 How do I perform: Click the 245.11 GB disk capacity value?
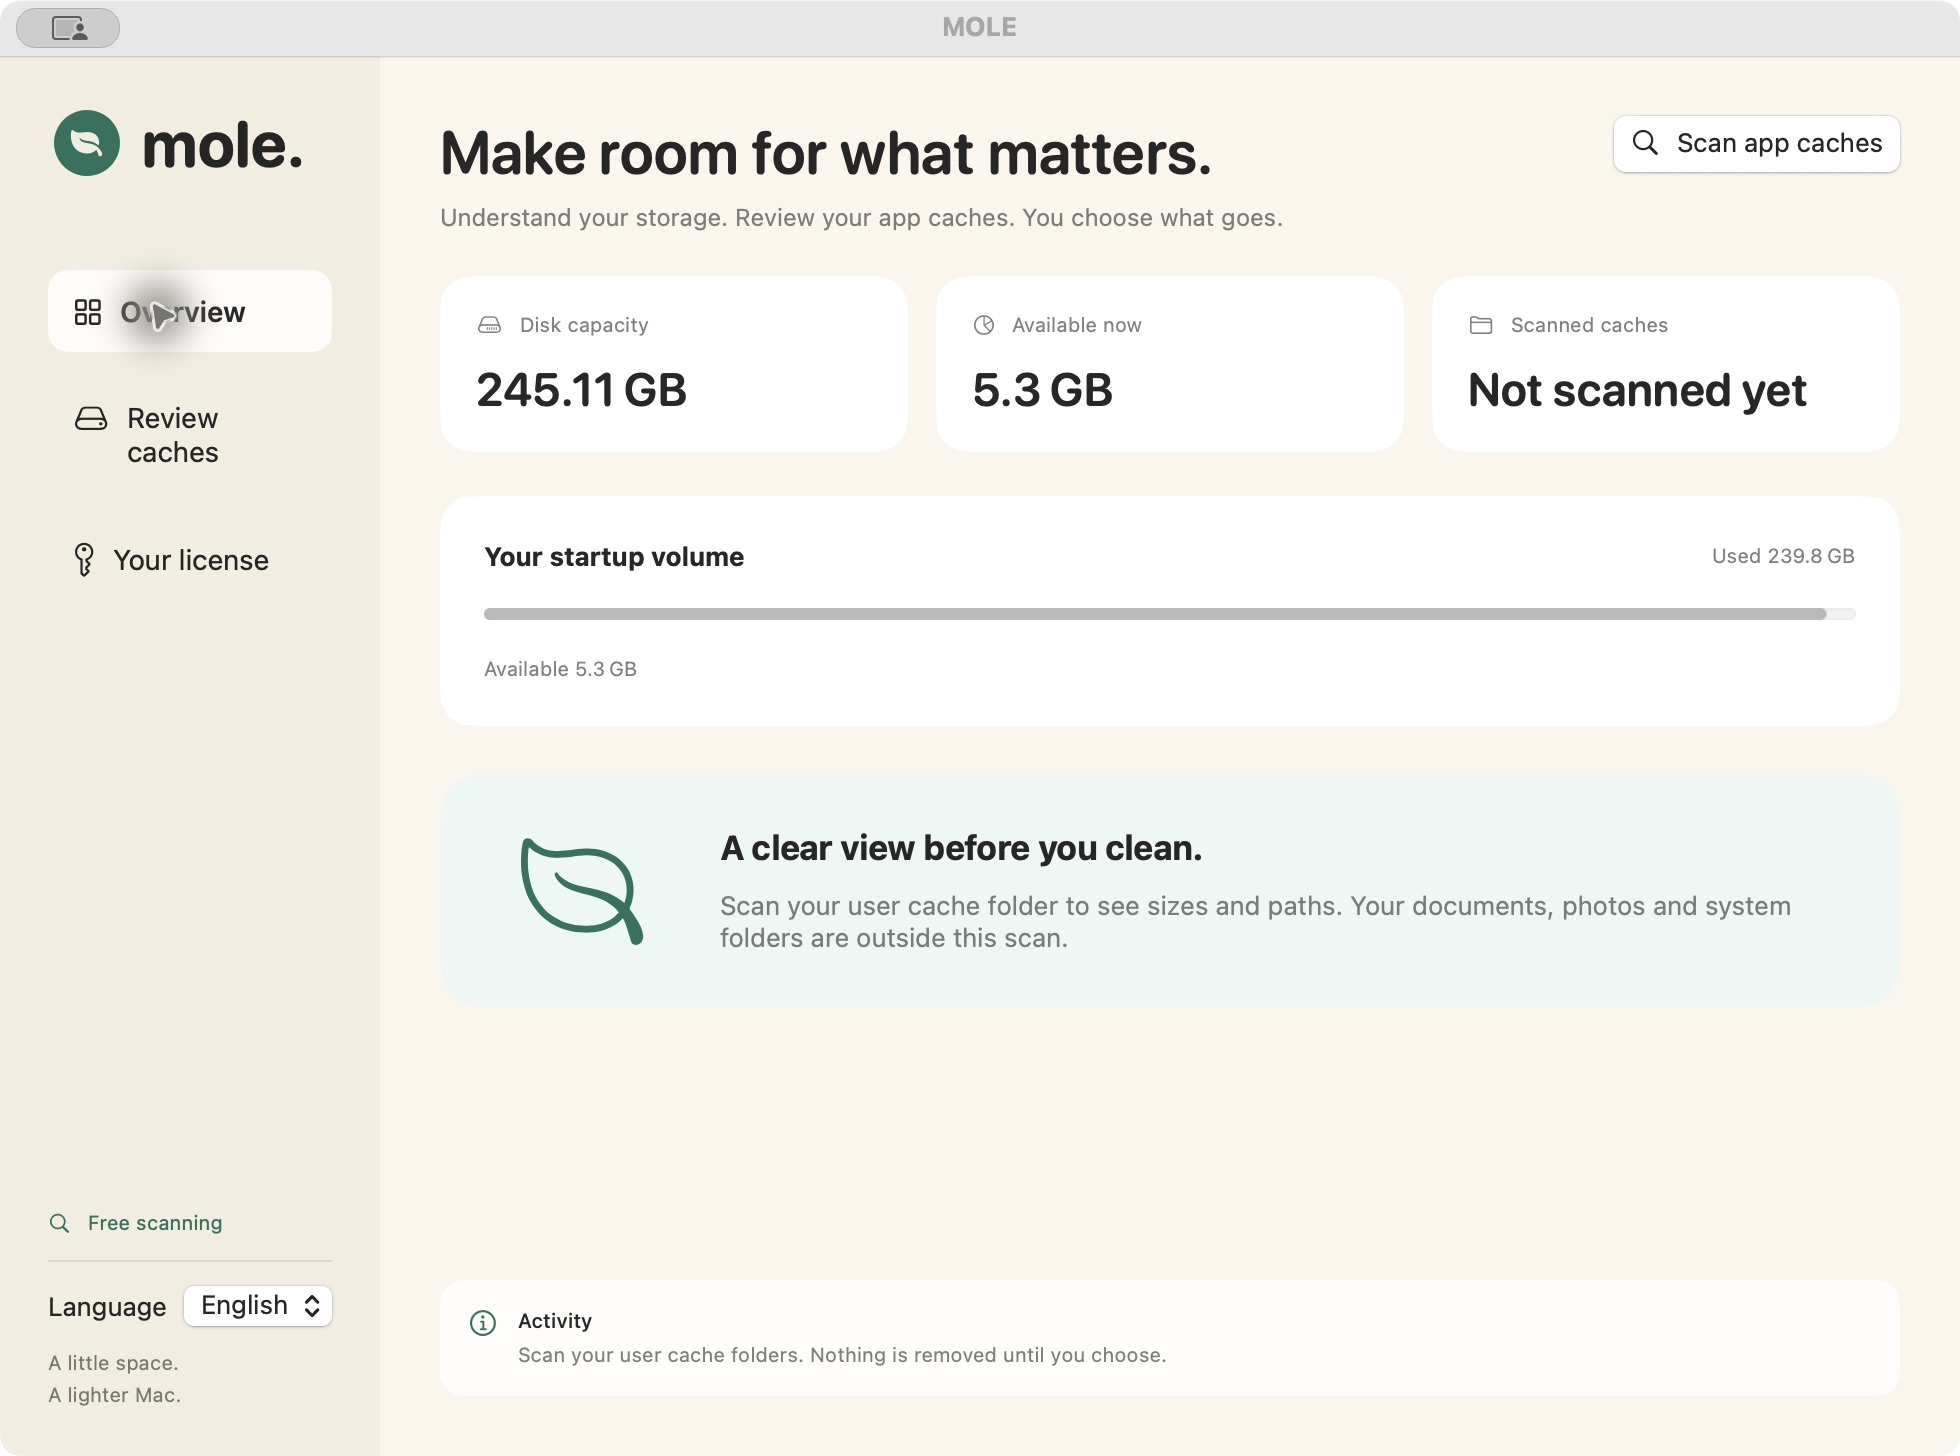581,390
